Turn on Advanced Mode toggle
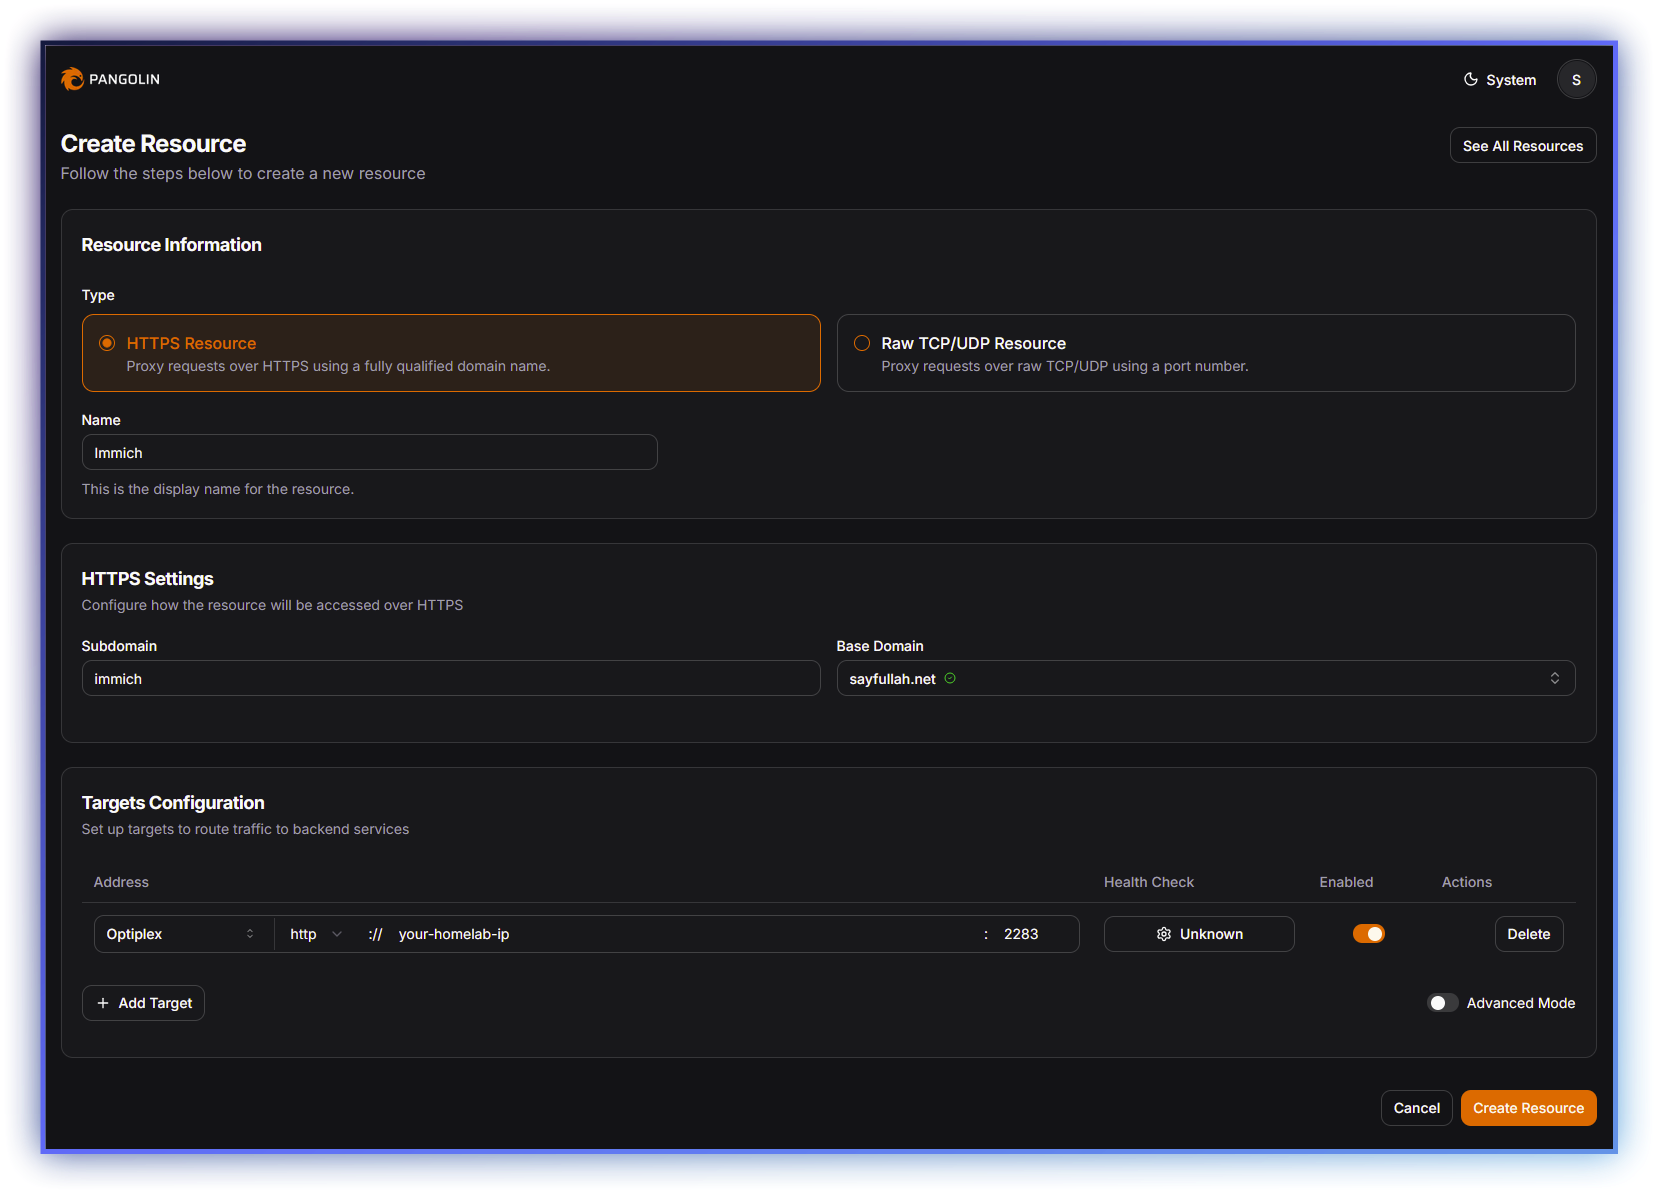 click(x=1442, y=1003)
